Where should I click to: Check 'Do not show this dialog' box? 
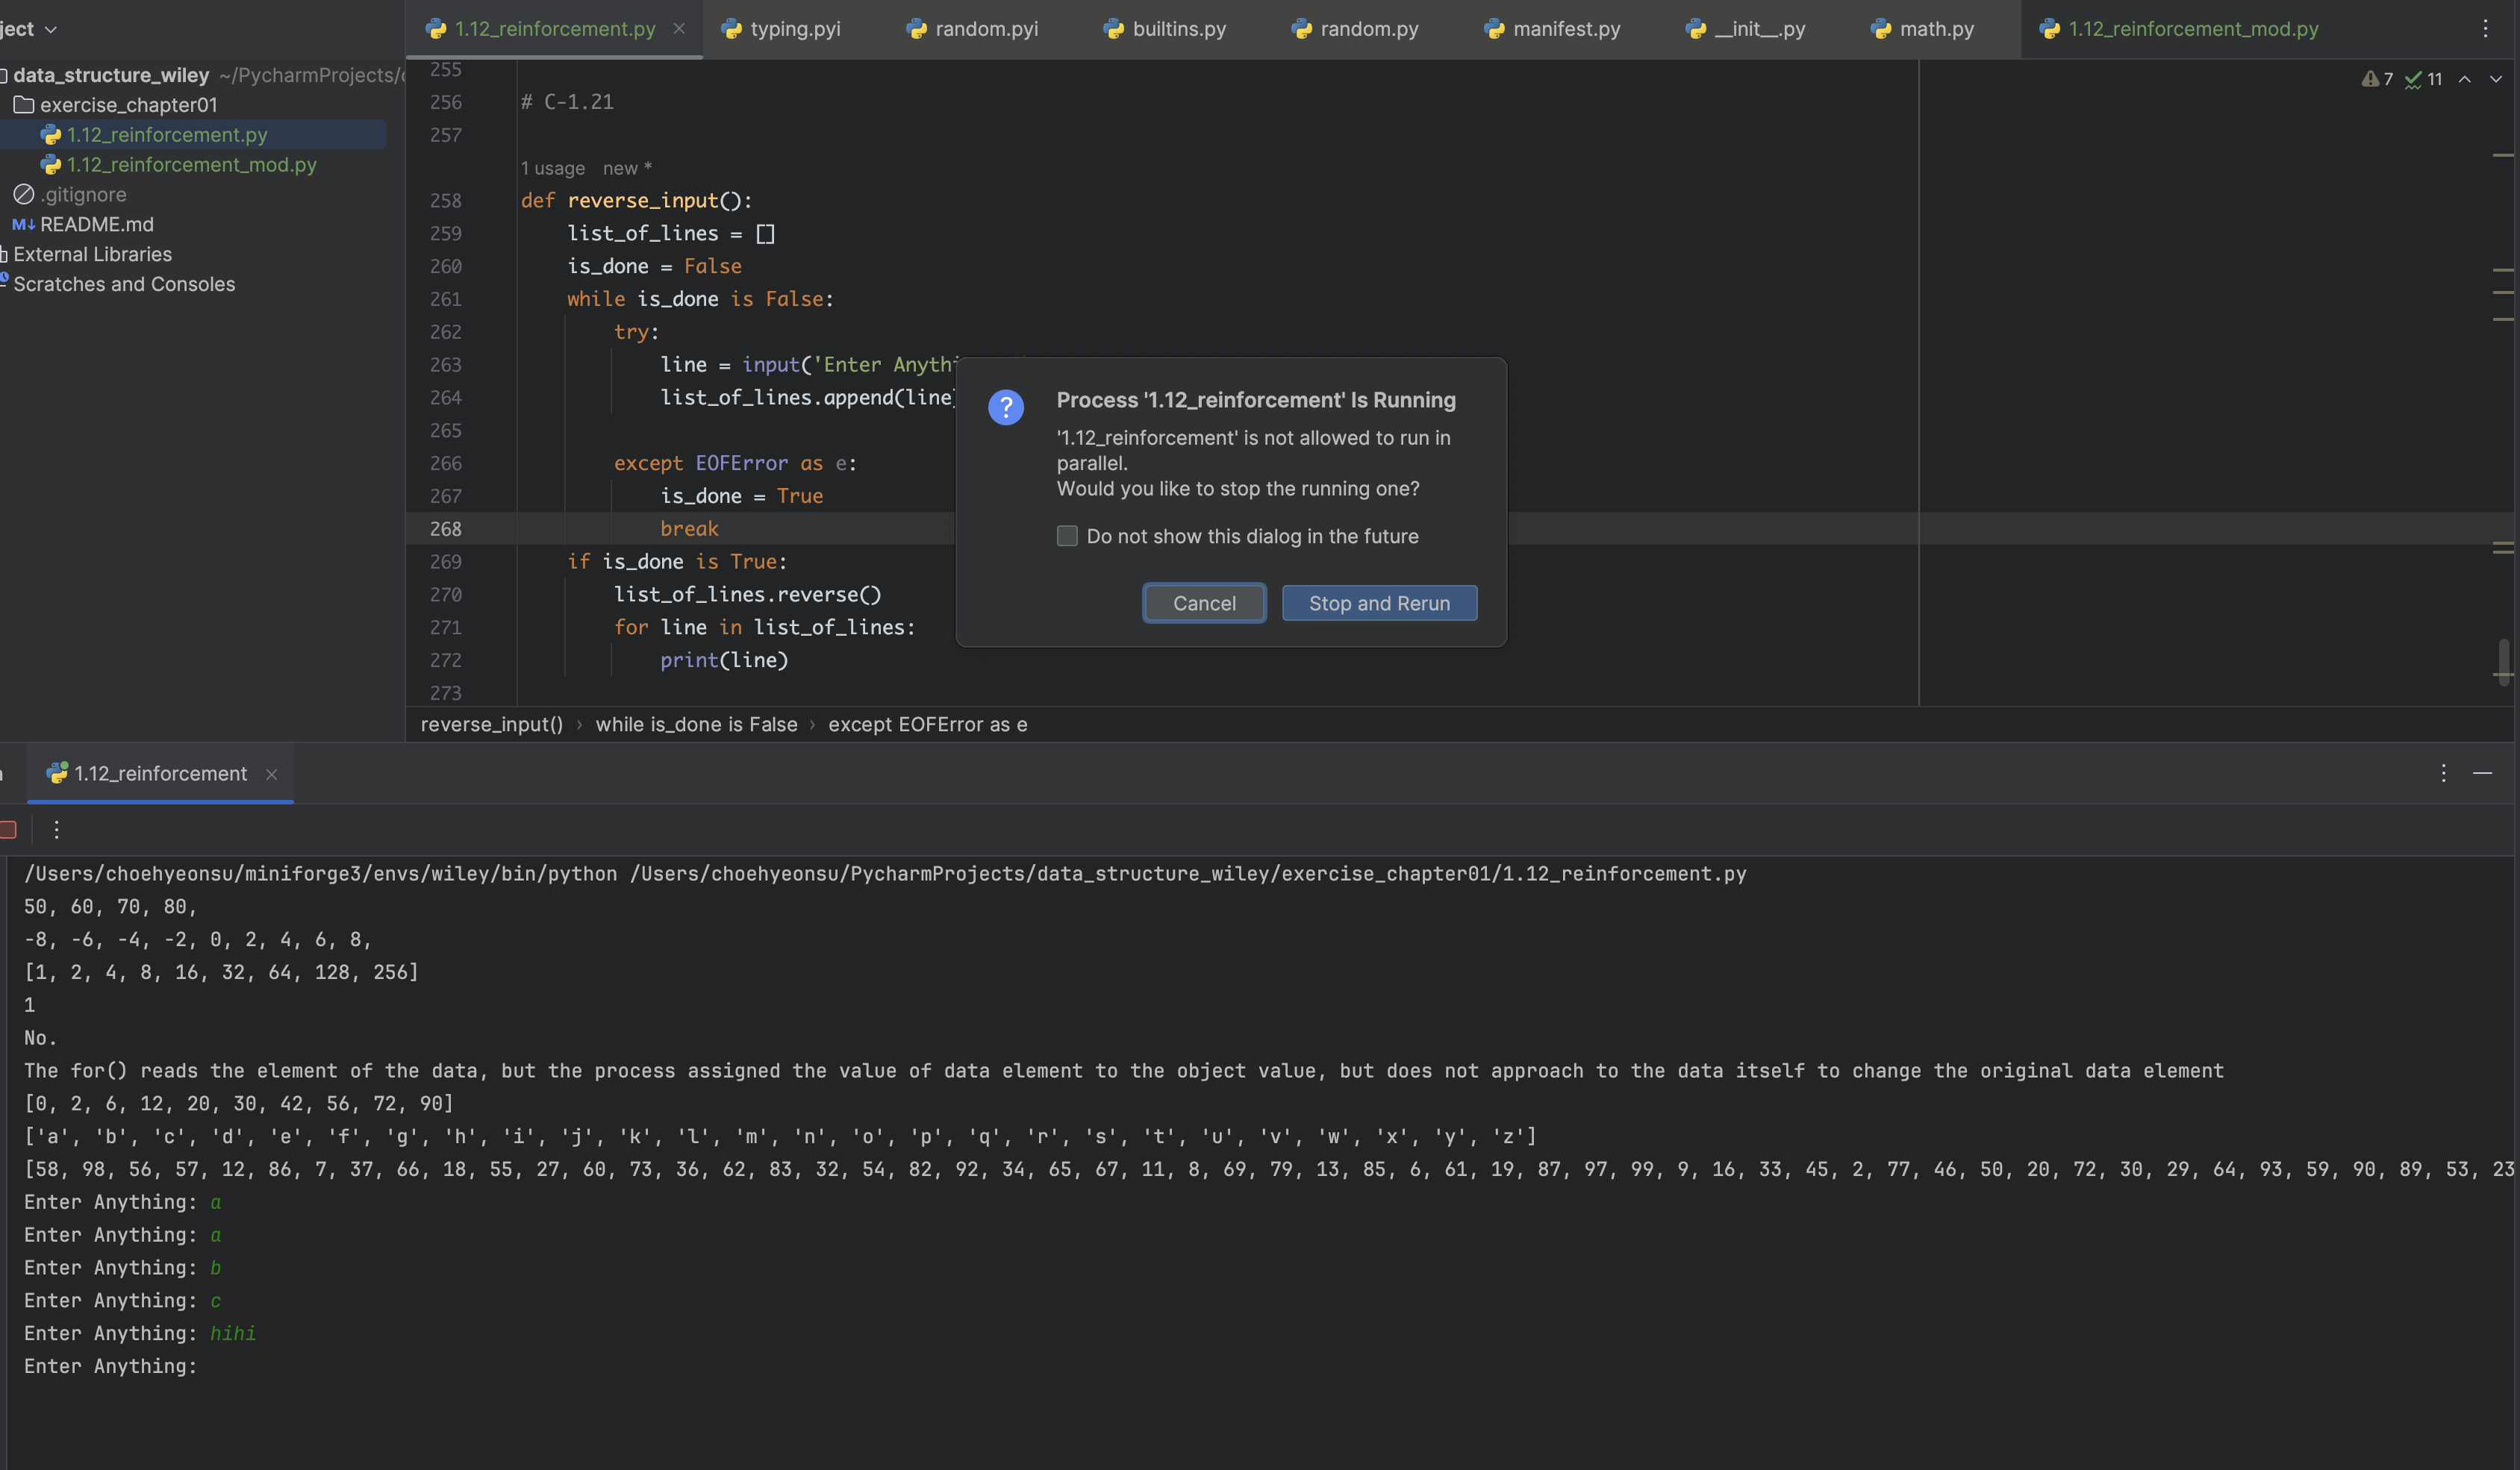click(1067, 536)
